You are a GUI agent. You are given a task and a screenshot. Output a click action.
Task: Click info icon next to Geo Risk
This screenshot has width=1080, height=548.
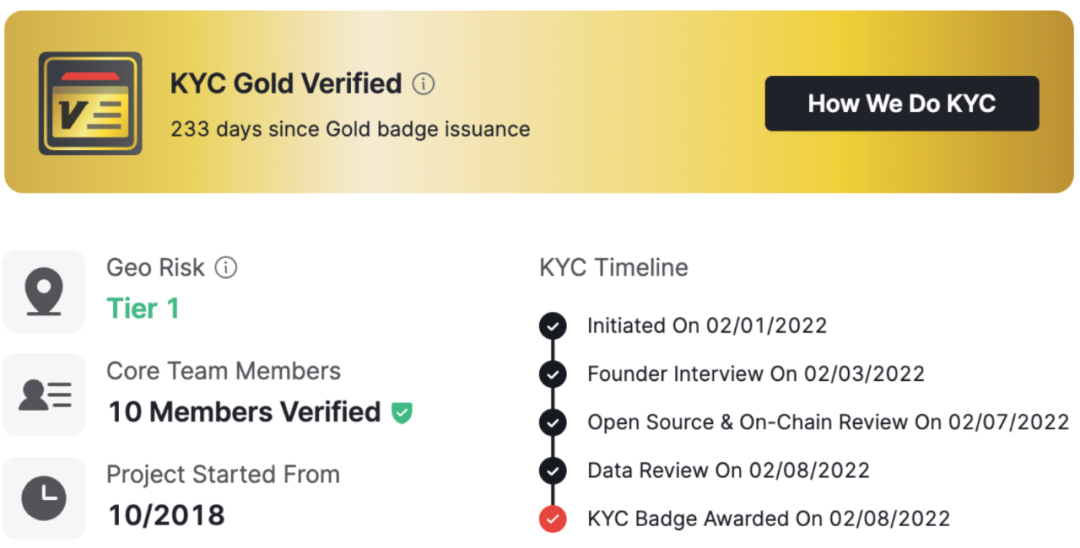227,268
